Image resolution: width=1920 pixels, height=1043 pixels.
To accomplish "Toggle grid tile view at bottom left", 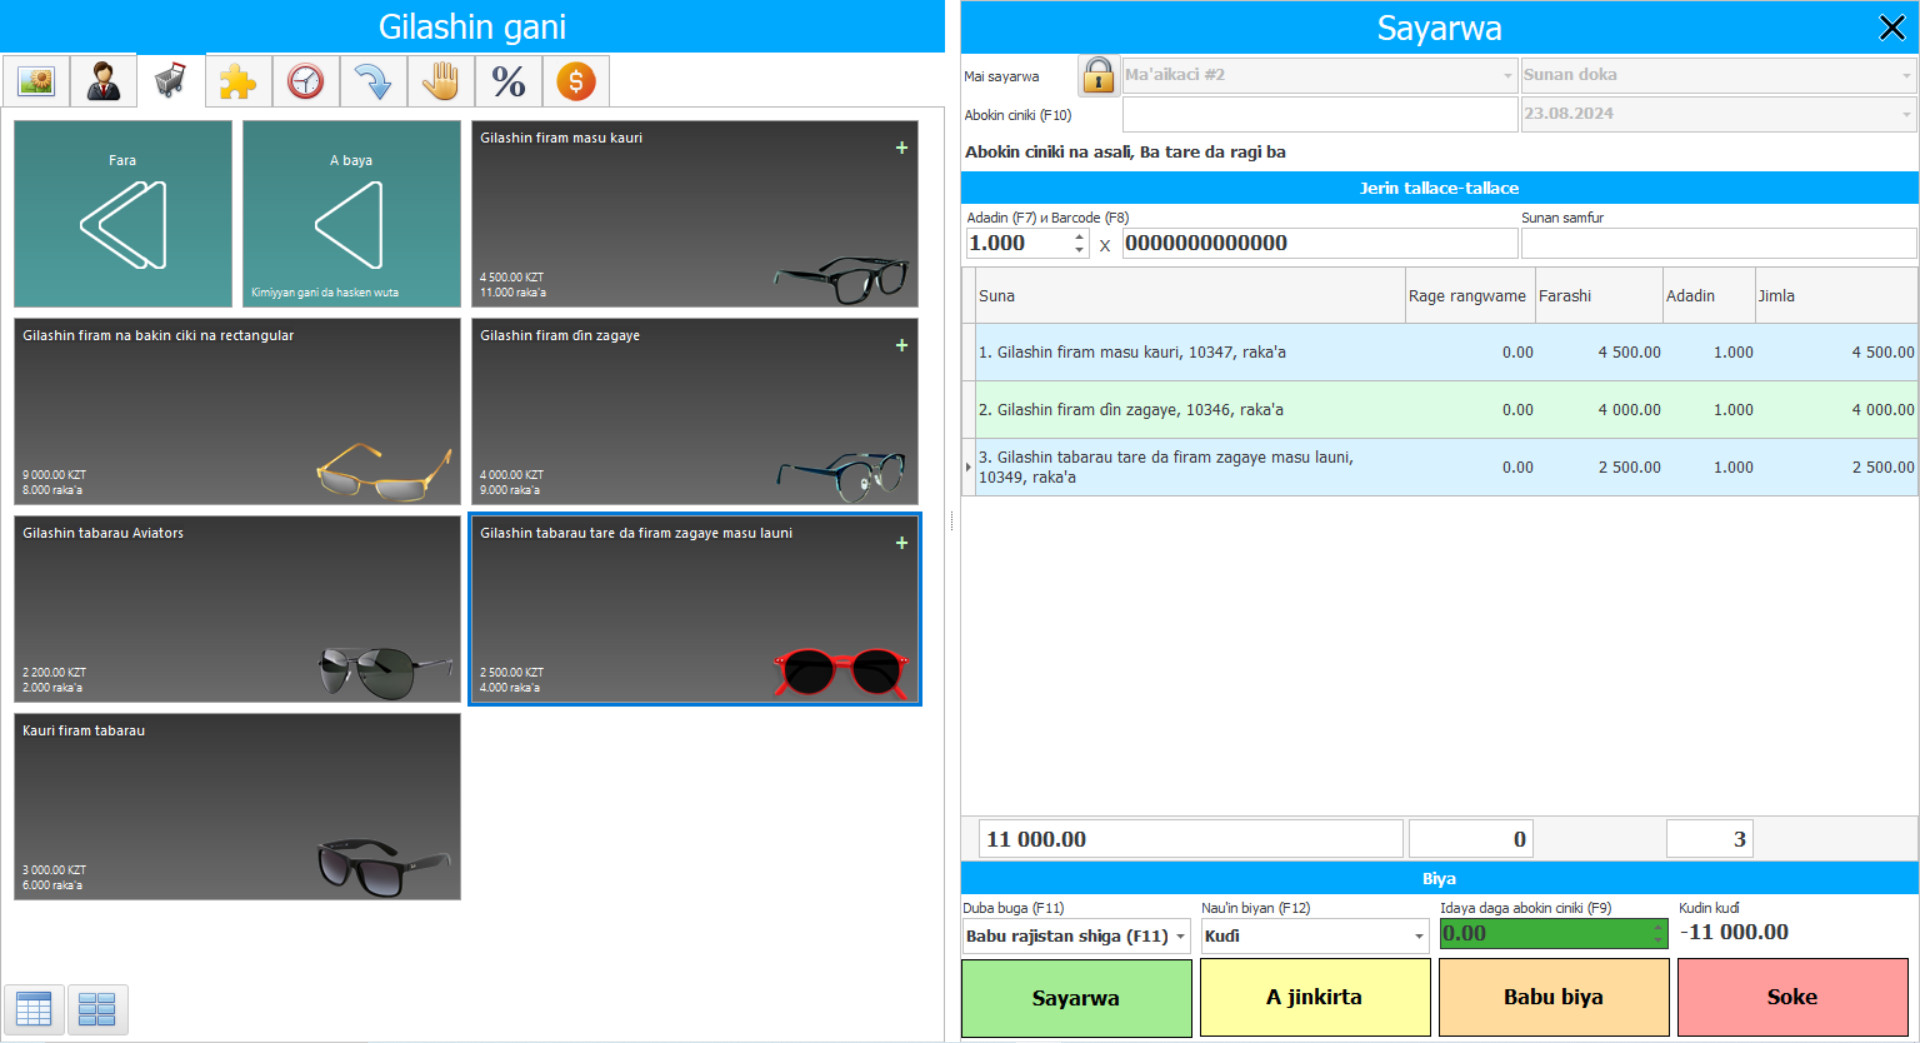I will click(97, 1009).
